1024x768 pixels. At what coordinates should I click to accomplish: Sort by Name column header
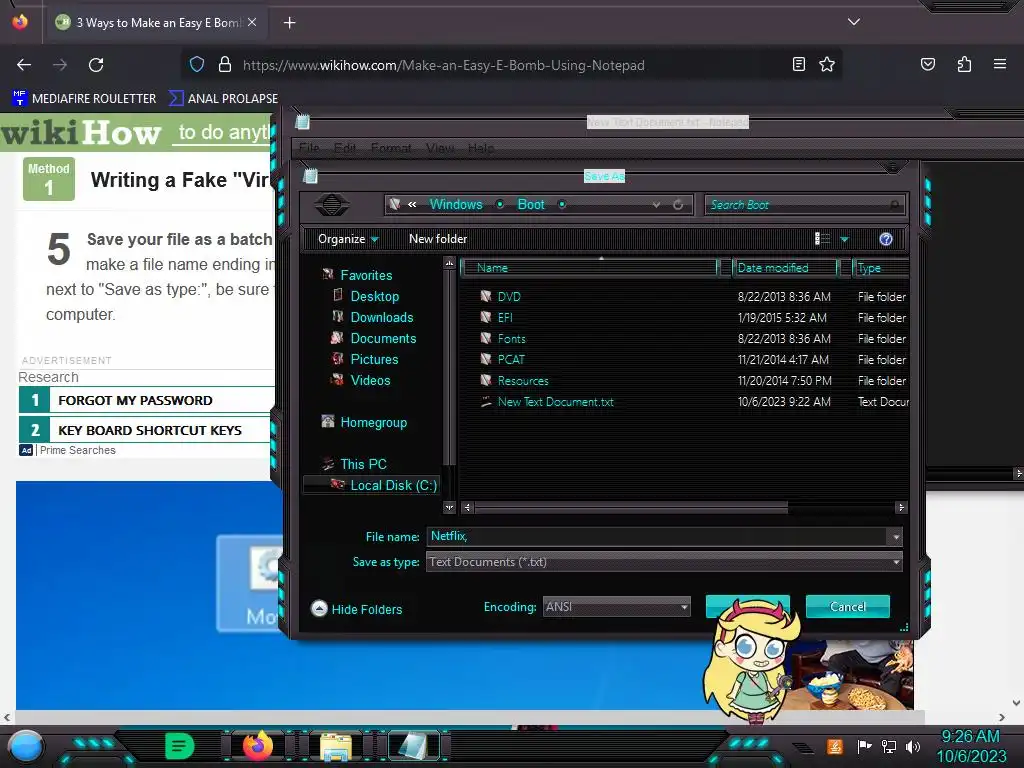coord(589,268)
